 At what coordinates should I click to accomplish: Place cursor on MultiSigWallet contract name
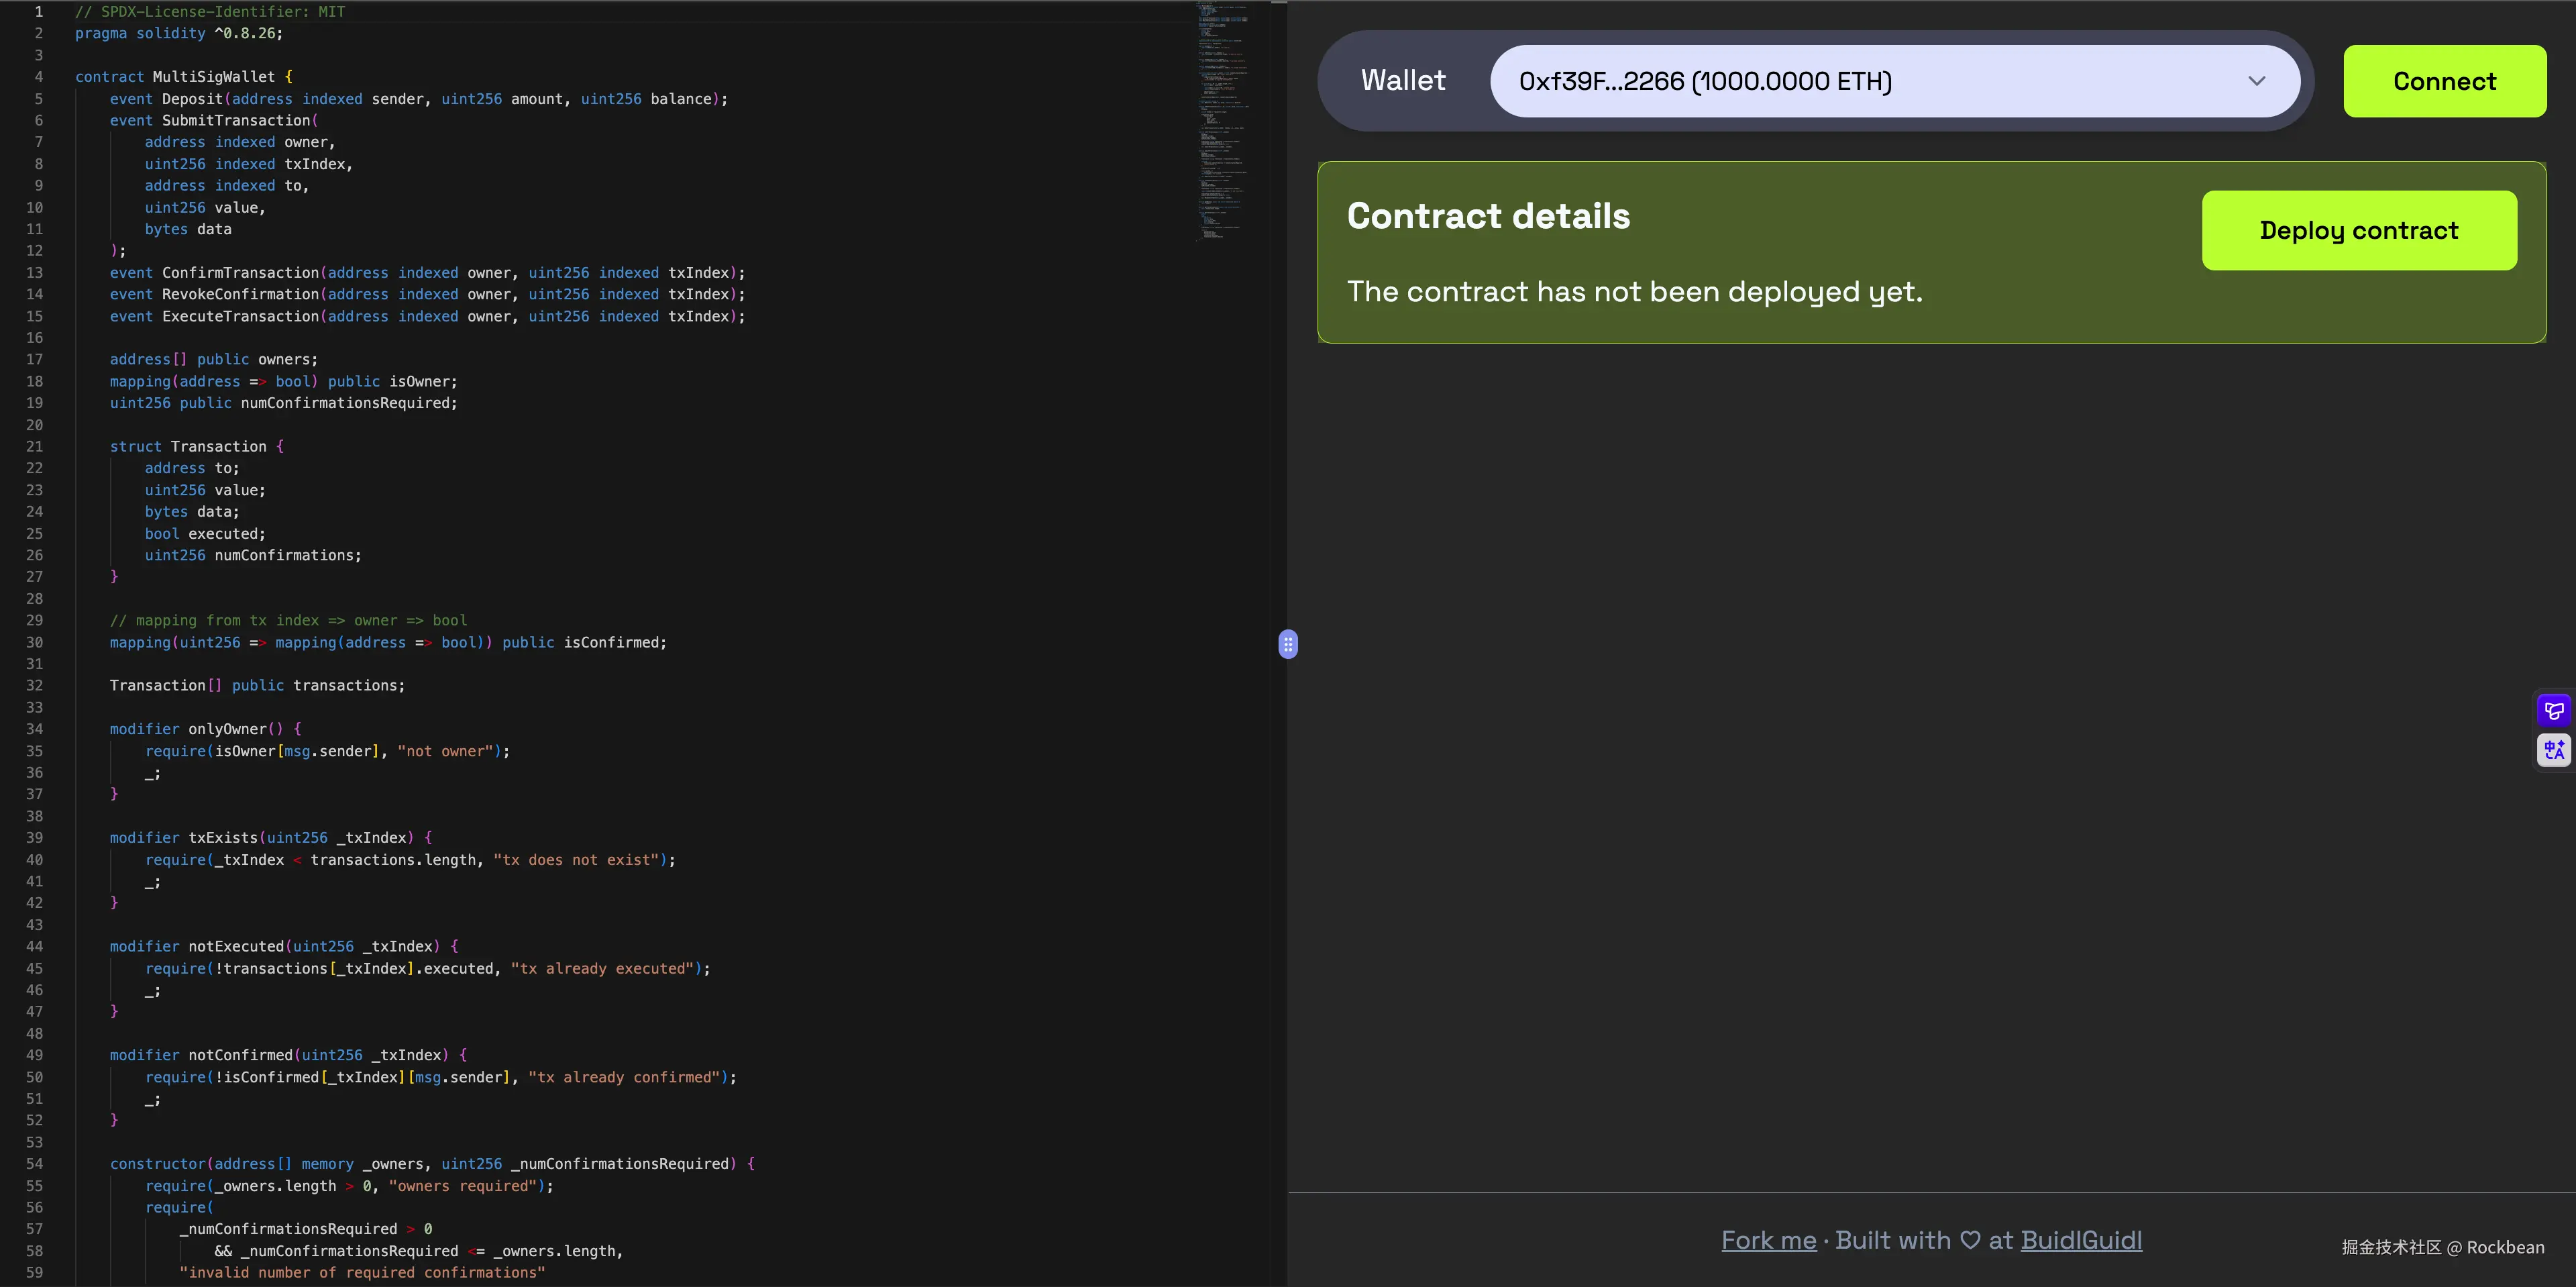tap(213, 77)
